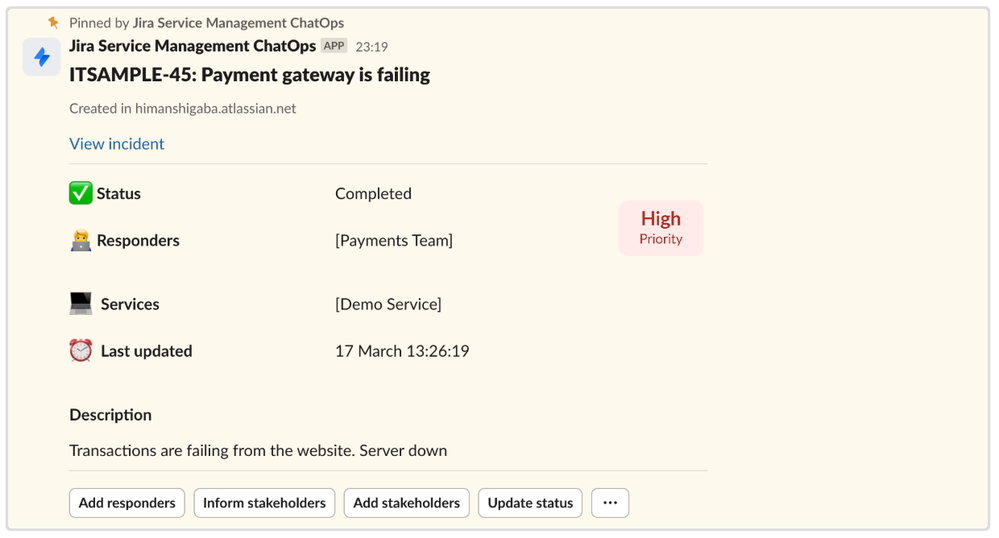Click the Add stakeholders button
Viewport: 999px width, 538px height.
(406, 503)
